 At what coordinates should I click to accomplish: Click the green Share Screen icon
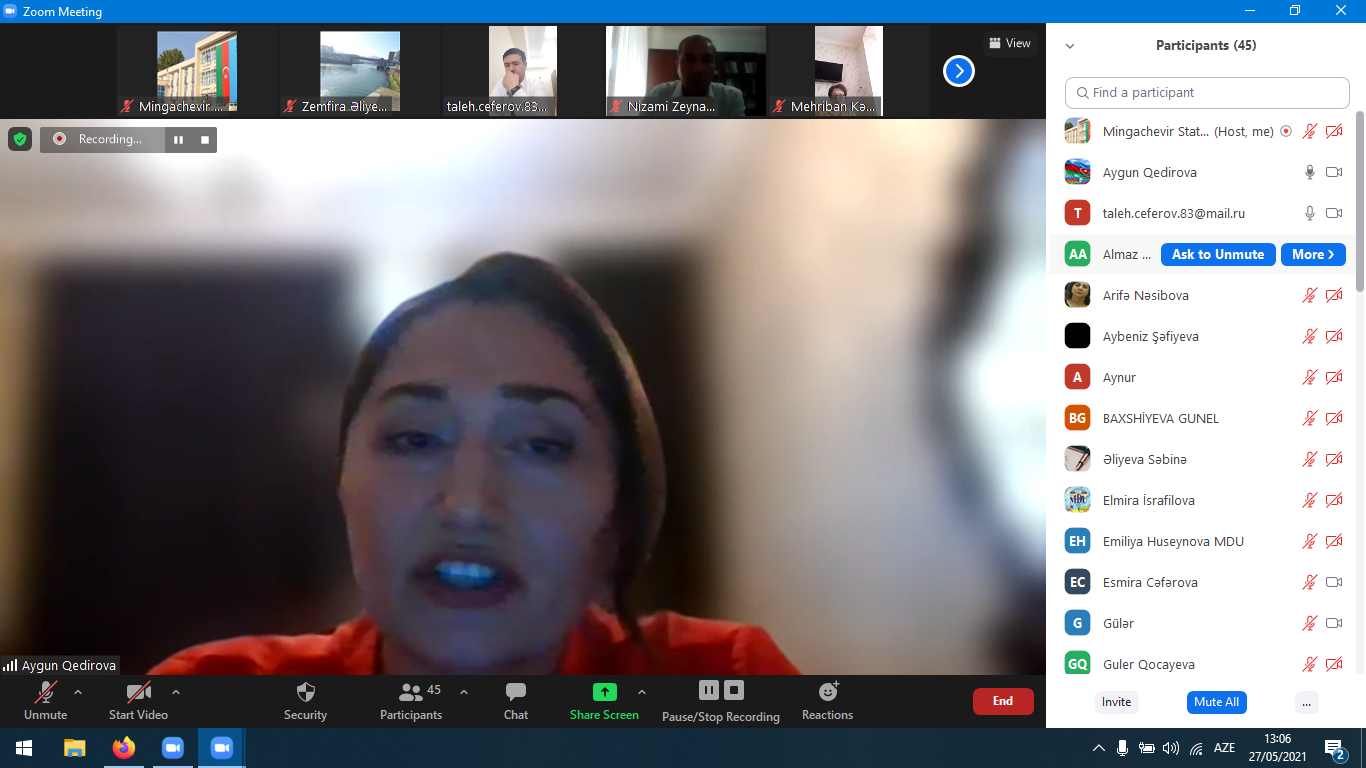click(604, 692)
